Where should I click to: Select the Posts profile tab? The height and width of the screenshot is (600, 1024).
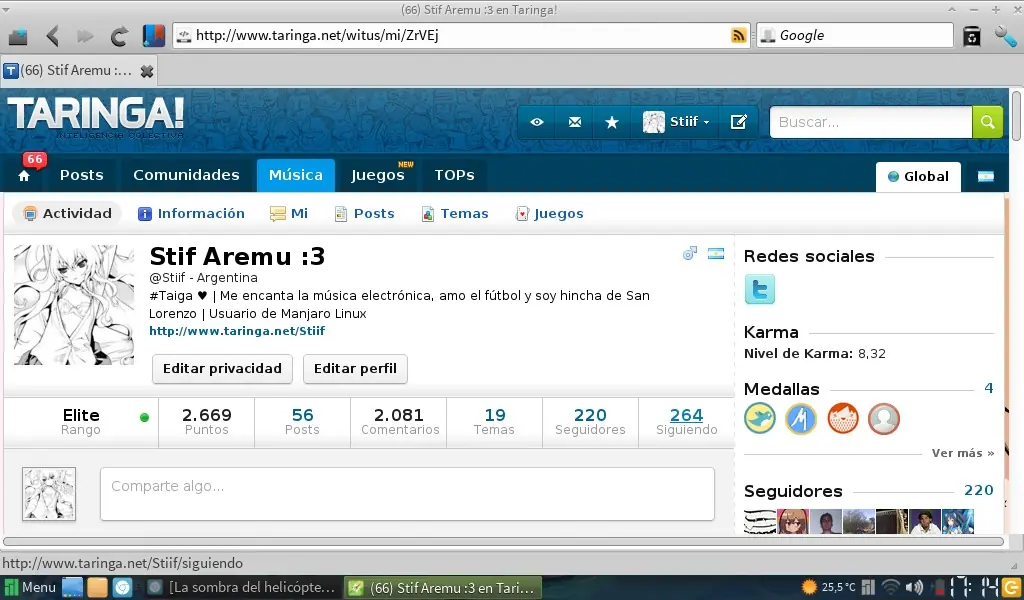tap(364, 213)
